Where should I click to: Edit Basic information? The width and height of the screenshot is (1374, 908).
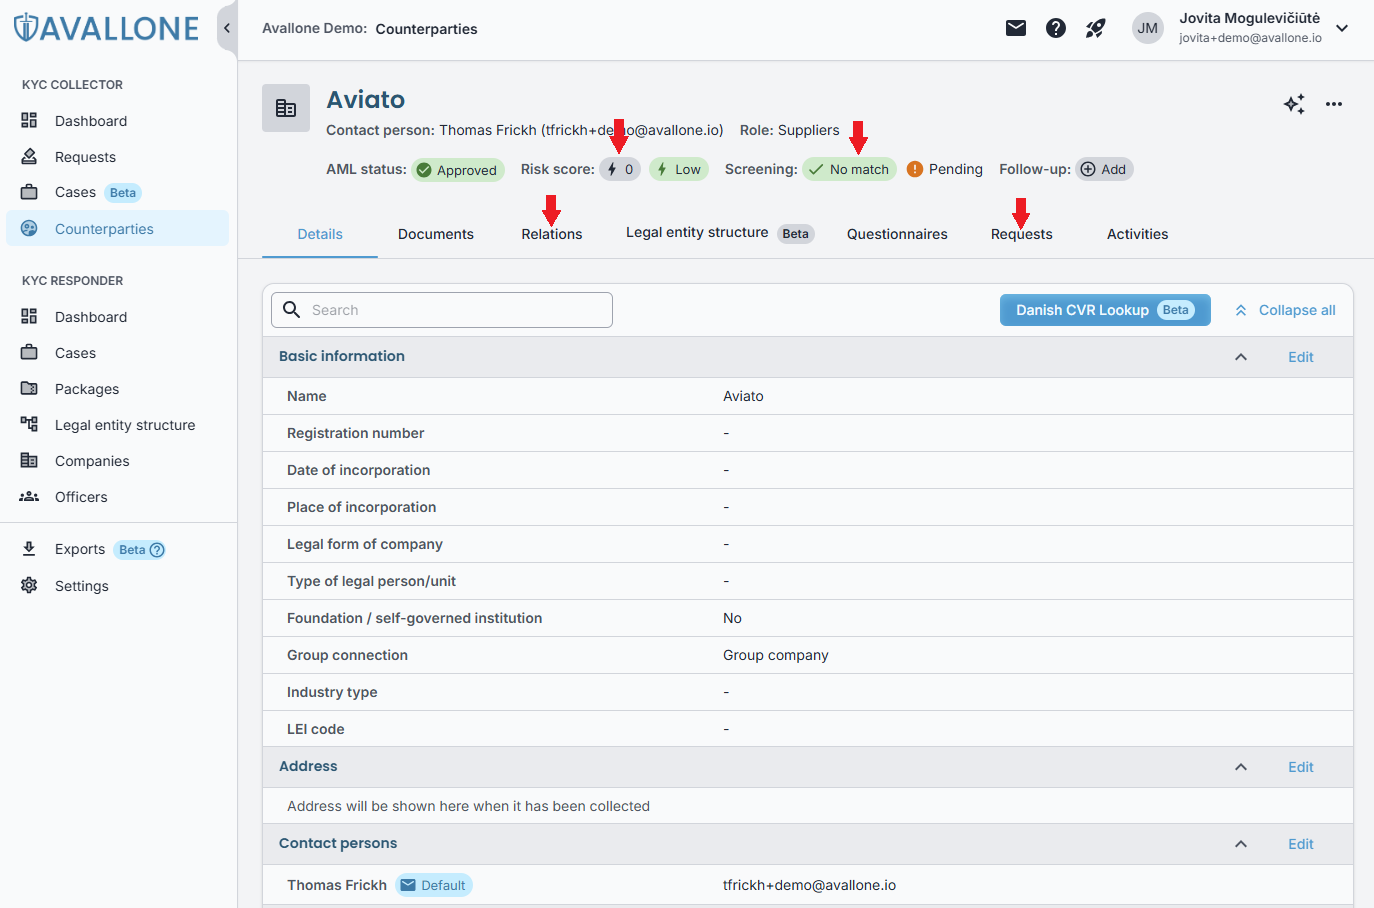pyautogui.click(x=1301, y=357)
